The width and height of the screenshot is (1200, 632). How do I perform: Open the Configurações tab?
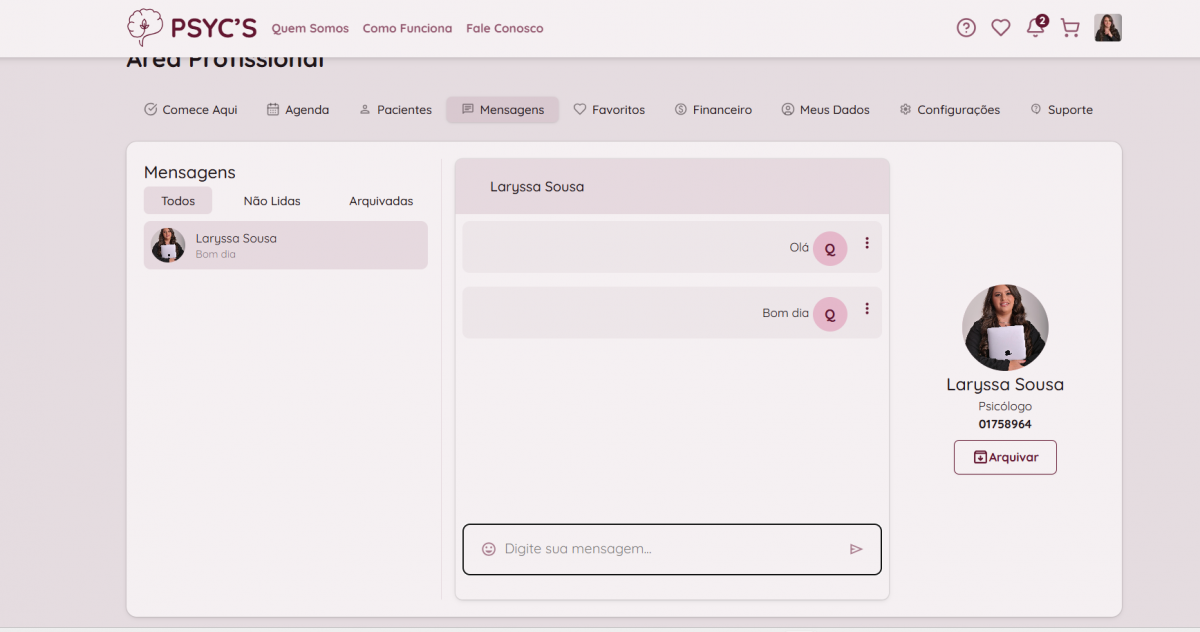pos(949,110)
